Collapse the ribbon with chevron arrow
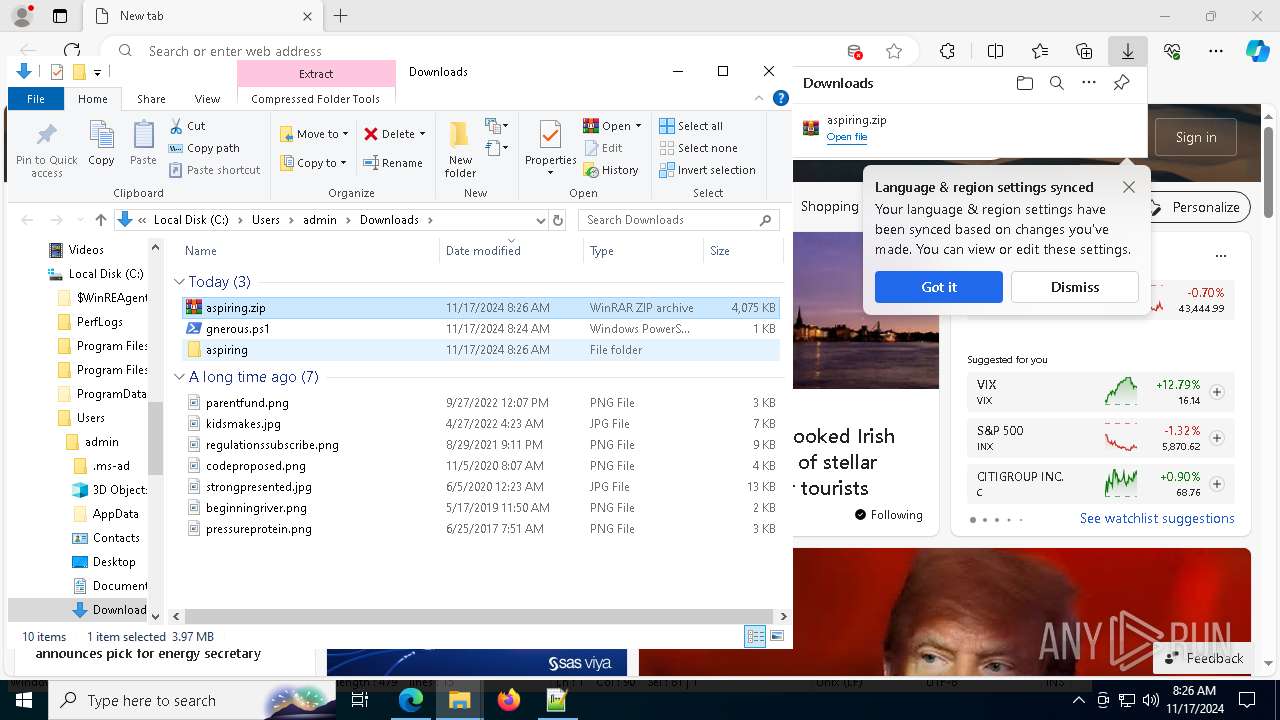The image size is (1280, 720). [x=760, y=98]
